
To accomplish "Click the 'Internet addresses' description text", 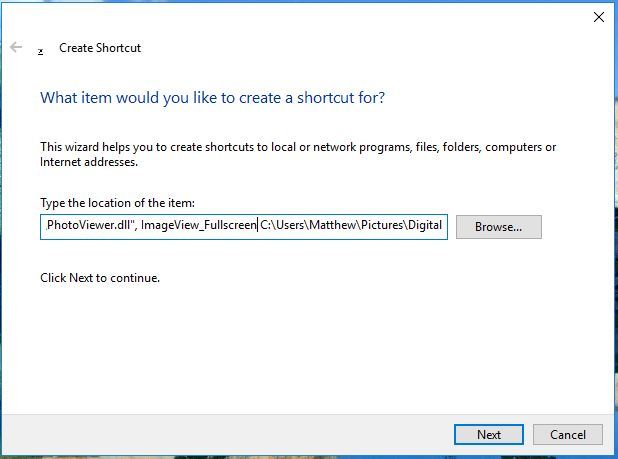I will click(89, 162).
